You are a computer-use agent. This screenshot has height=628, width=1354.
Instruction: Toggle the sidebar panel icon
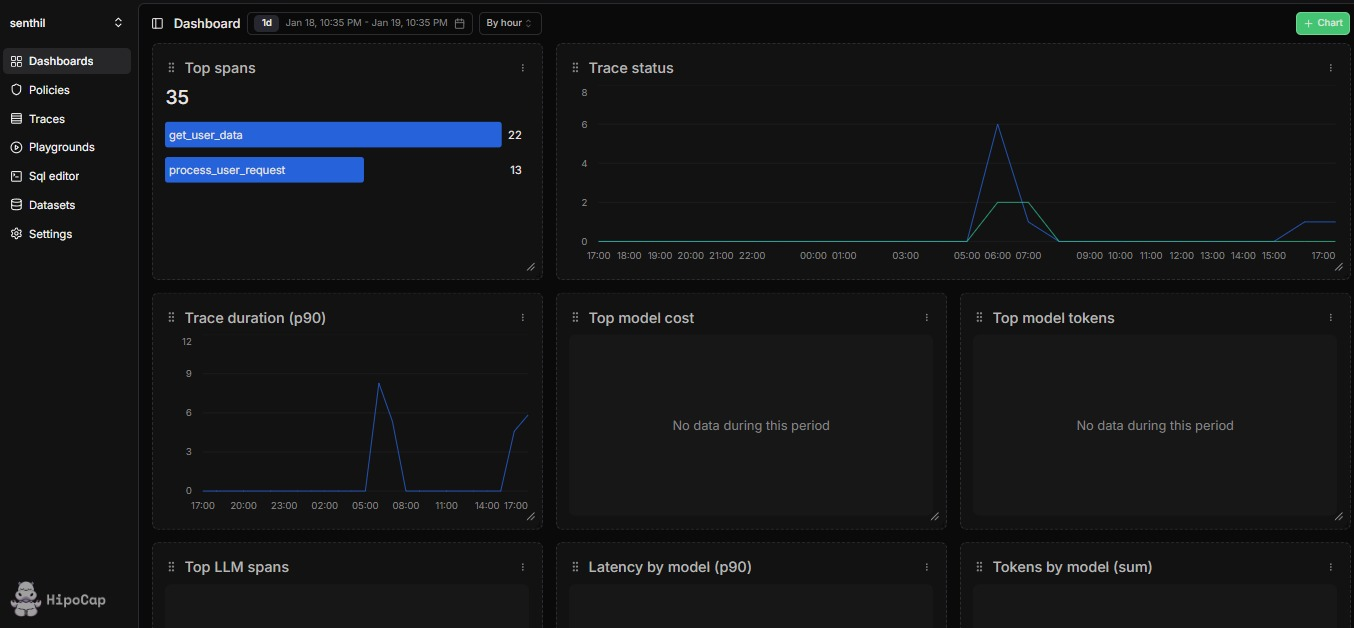click(158, 23)
